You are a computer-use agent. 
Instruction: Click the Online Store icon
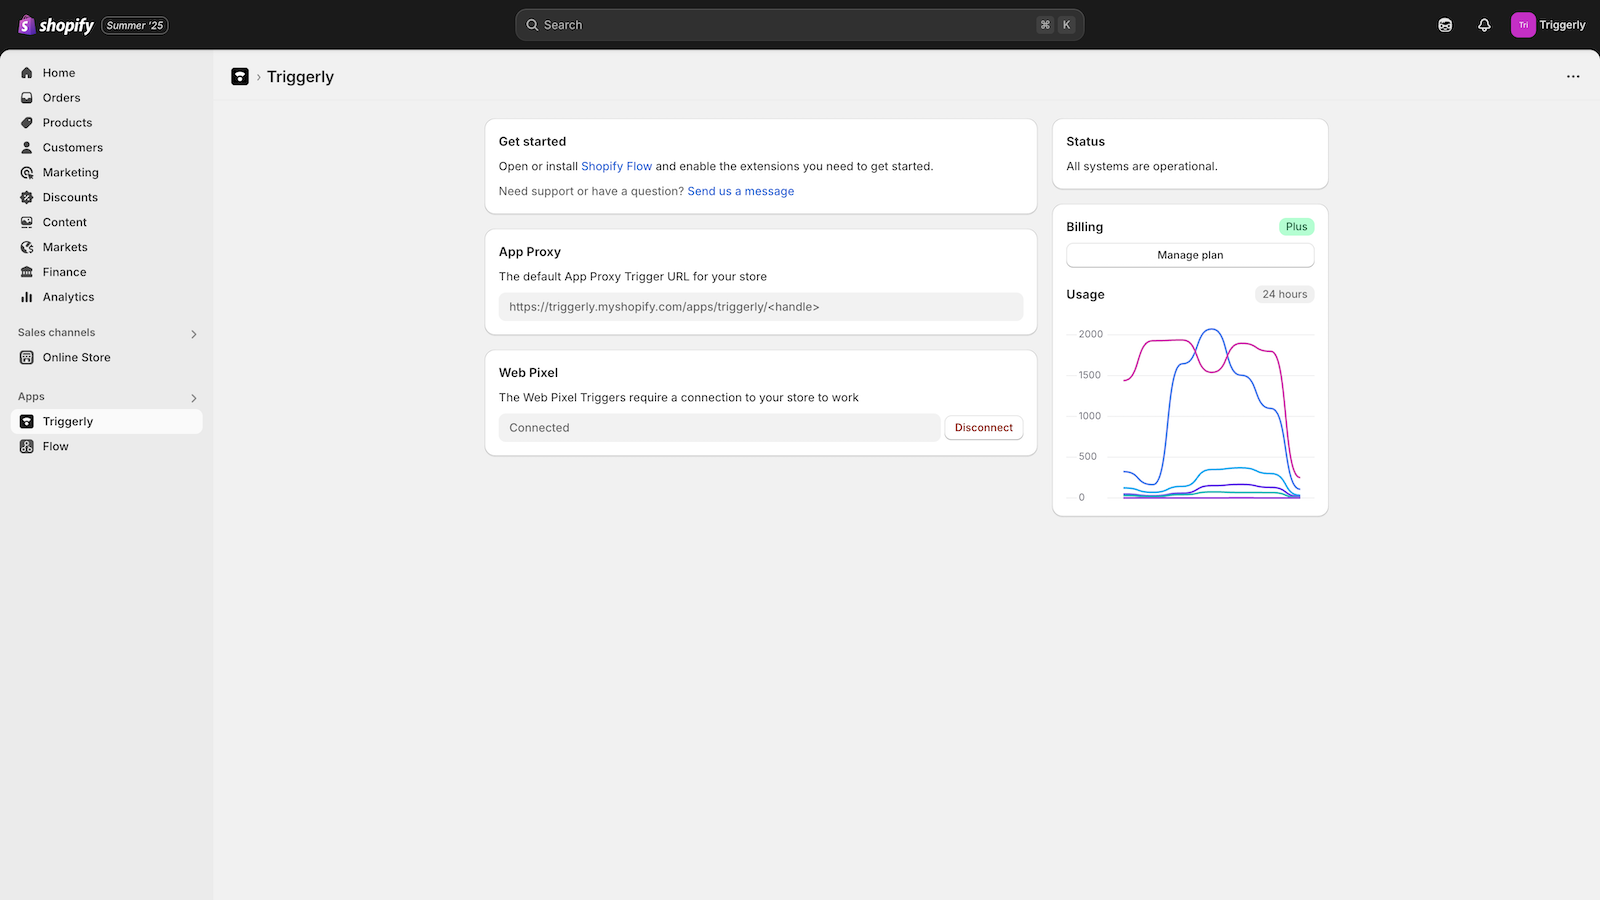[x=27, y=358]
